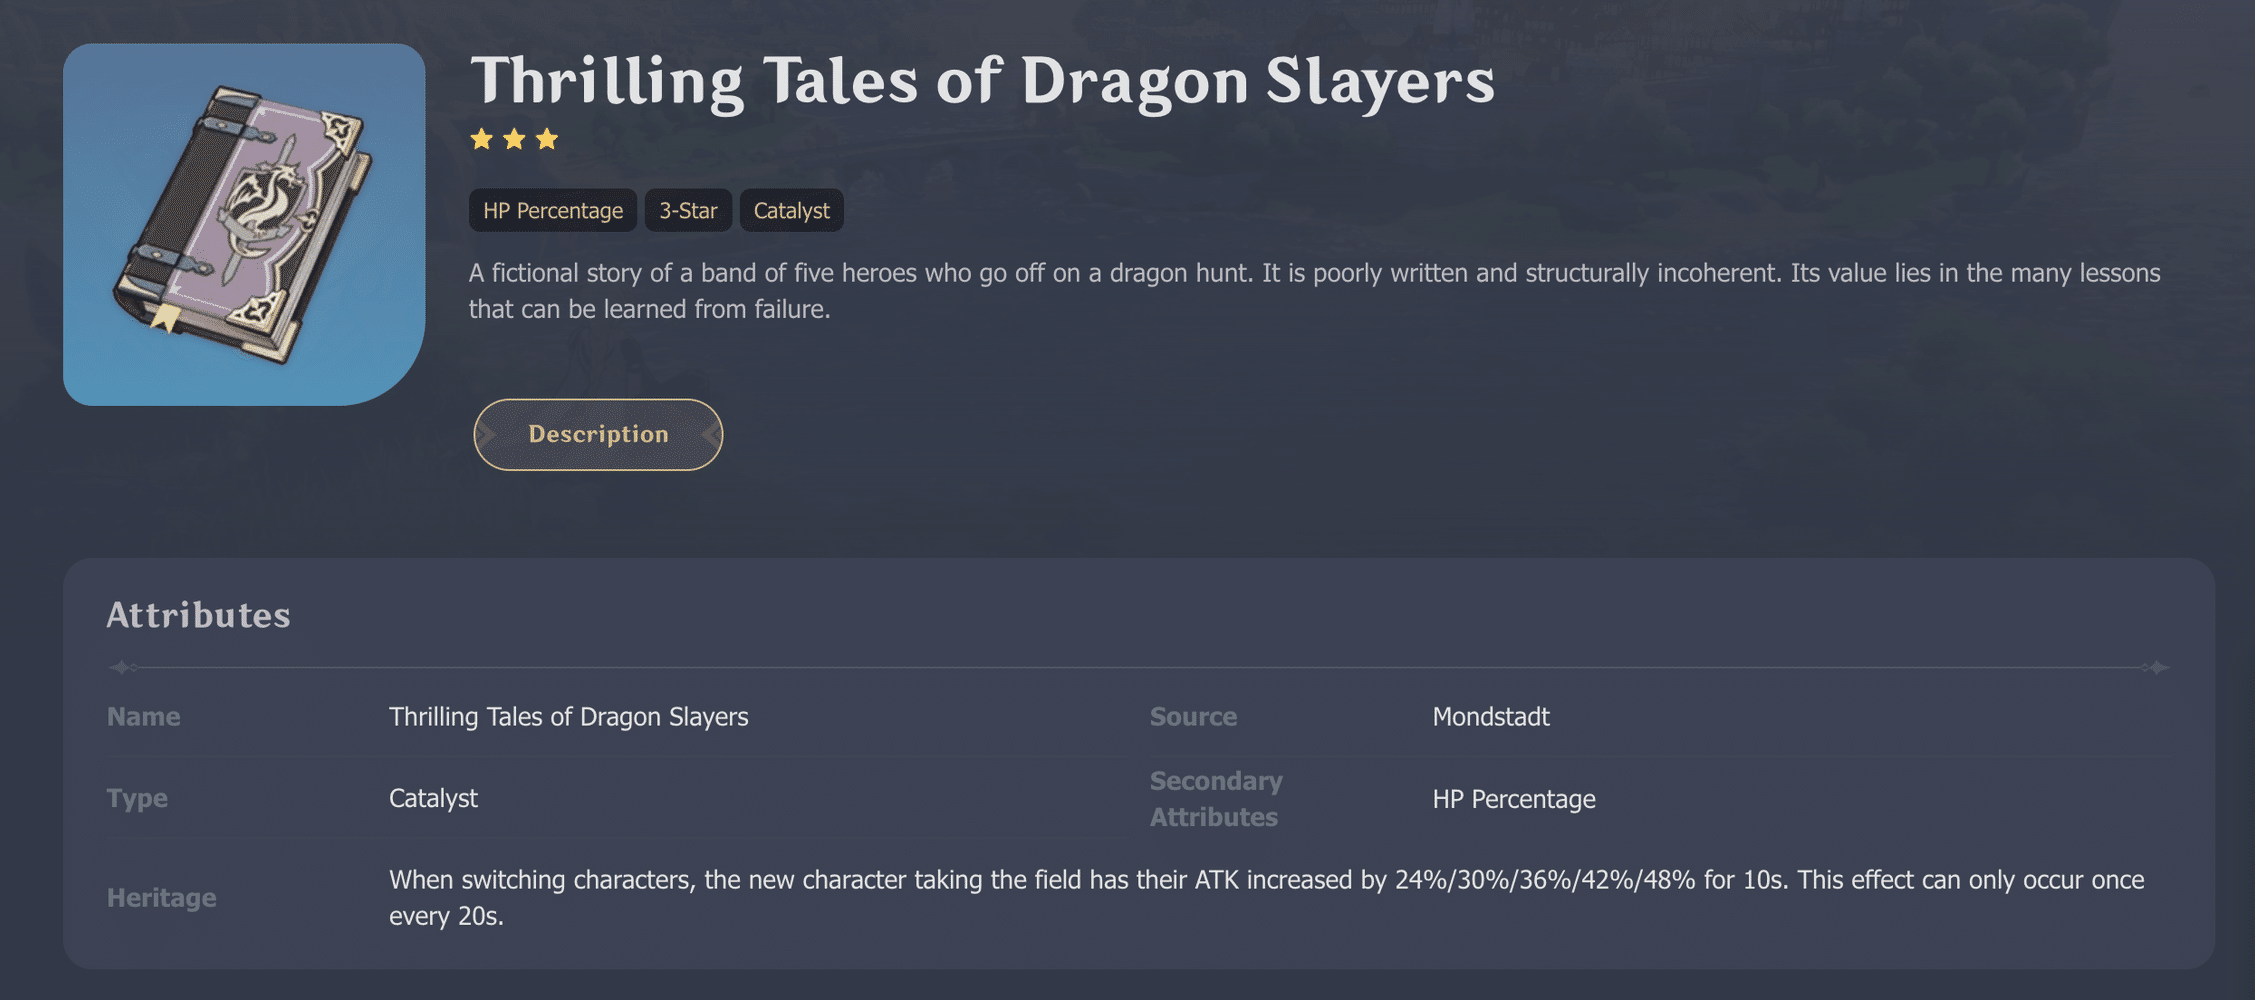Click the page title Thrilling Tales of Dragon Slayers
This screenshot has width=2255, height=1000.
coord(982,80)
